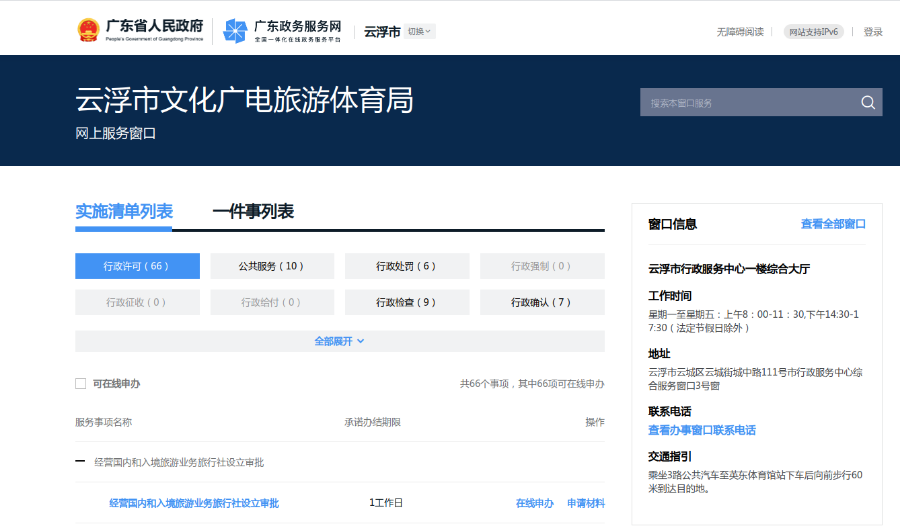Filter by 公共服务 (10) category
The width and height of the screenshot is (900, 526).
click(x=272, y=266)
